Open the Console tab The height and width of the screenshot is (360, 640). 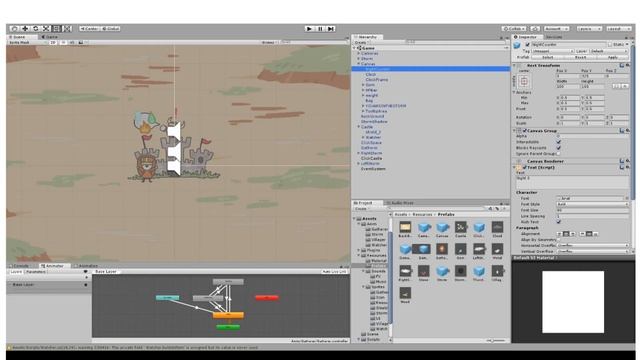tap(20, 266)
